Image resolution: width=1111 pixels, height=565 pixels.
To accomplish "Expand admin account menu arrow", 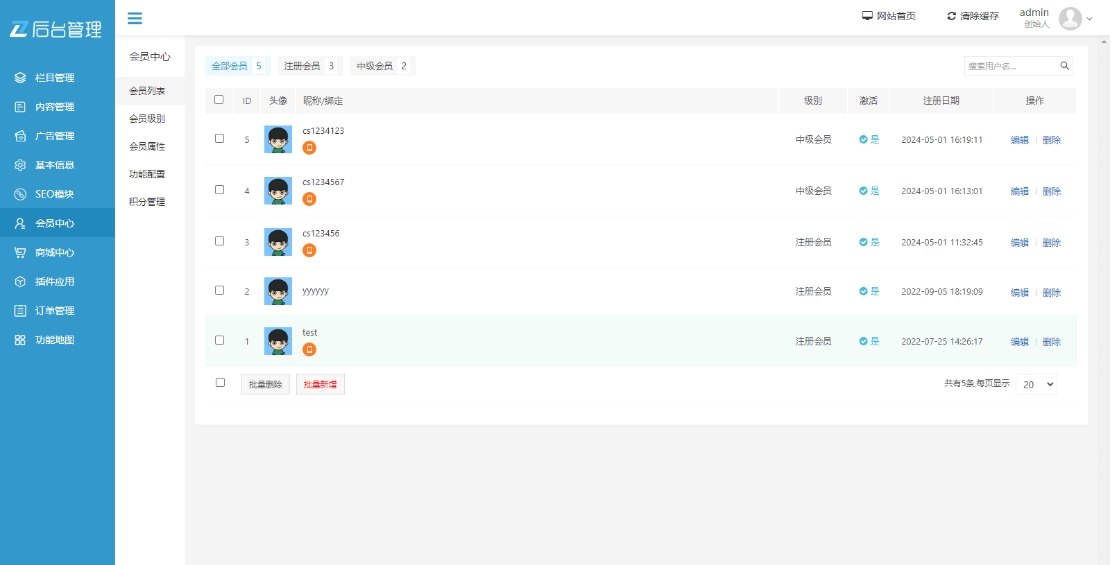I will [x=1090, y=19].
